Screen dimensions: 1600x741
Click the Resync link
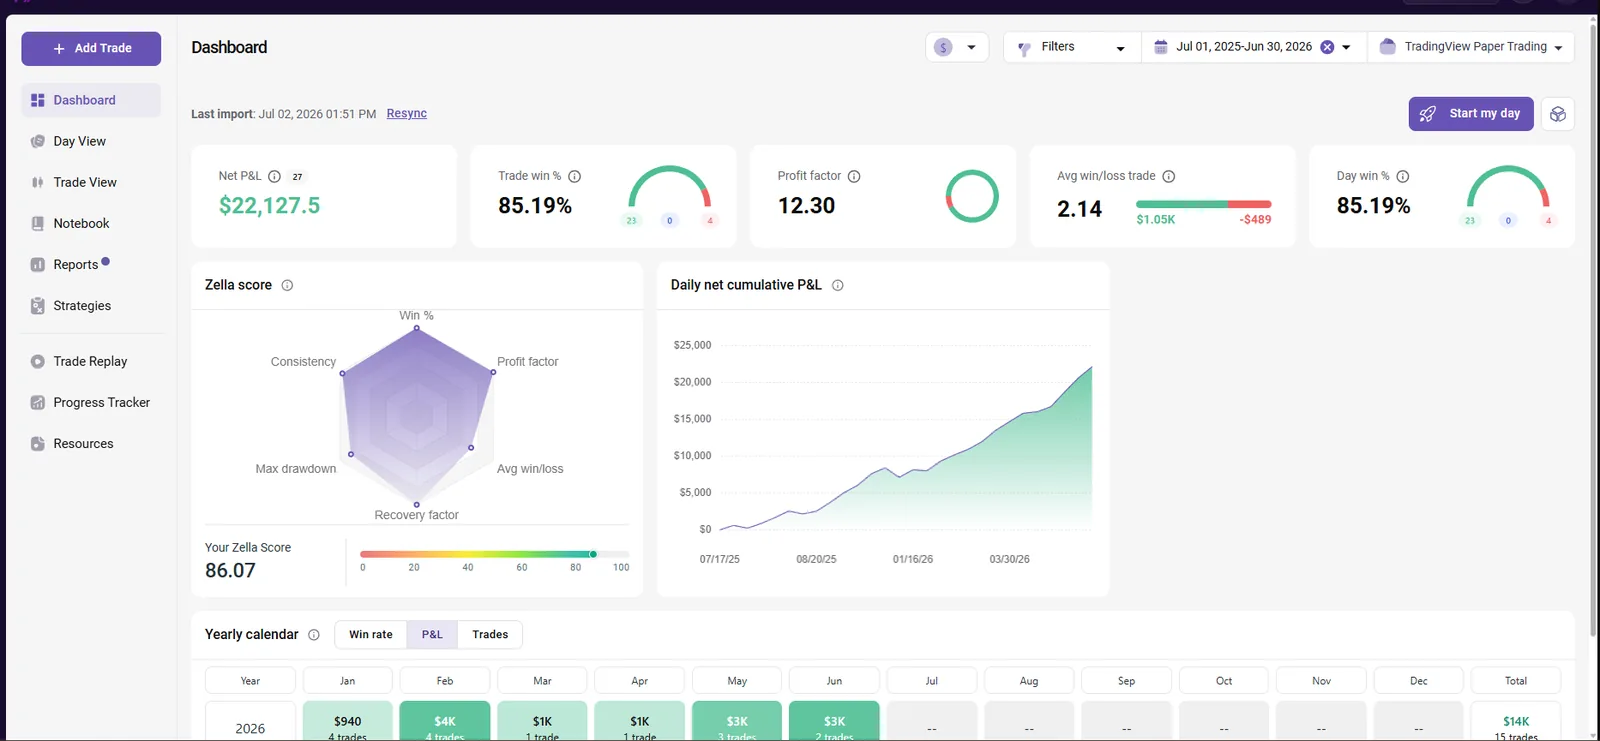pos(407,114)
